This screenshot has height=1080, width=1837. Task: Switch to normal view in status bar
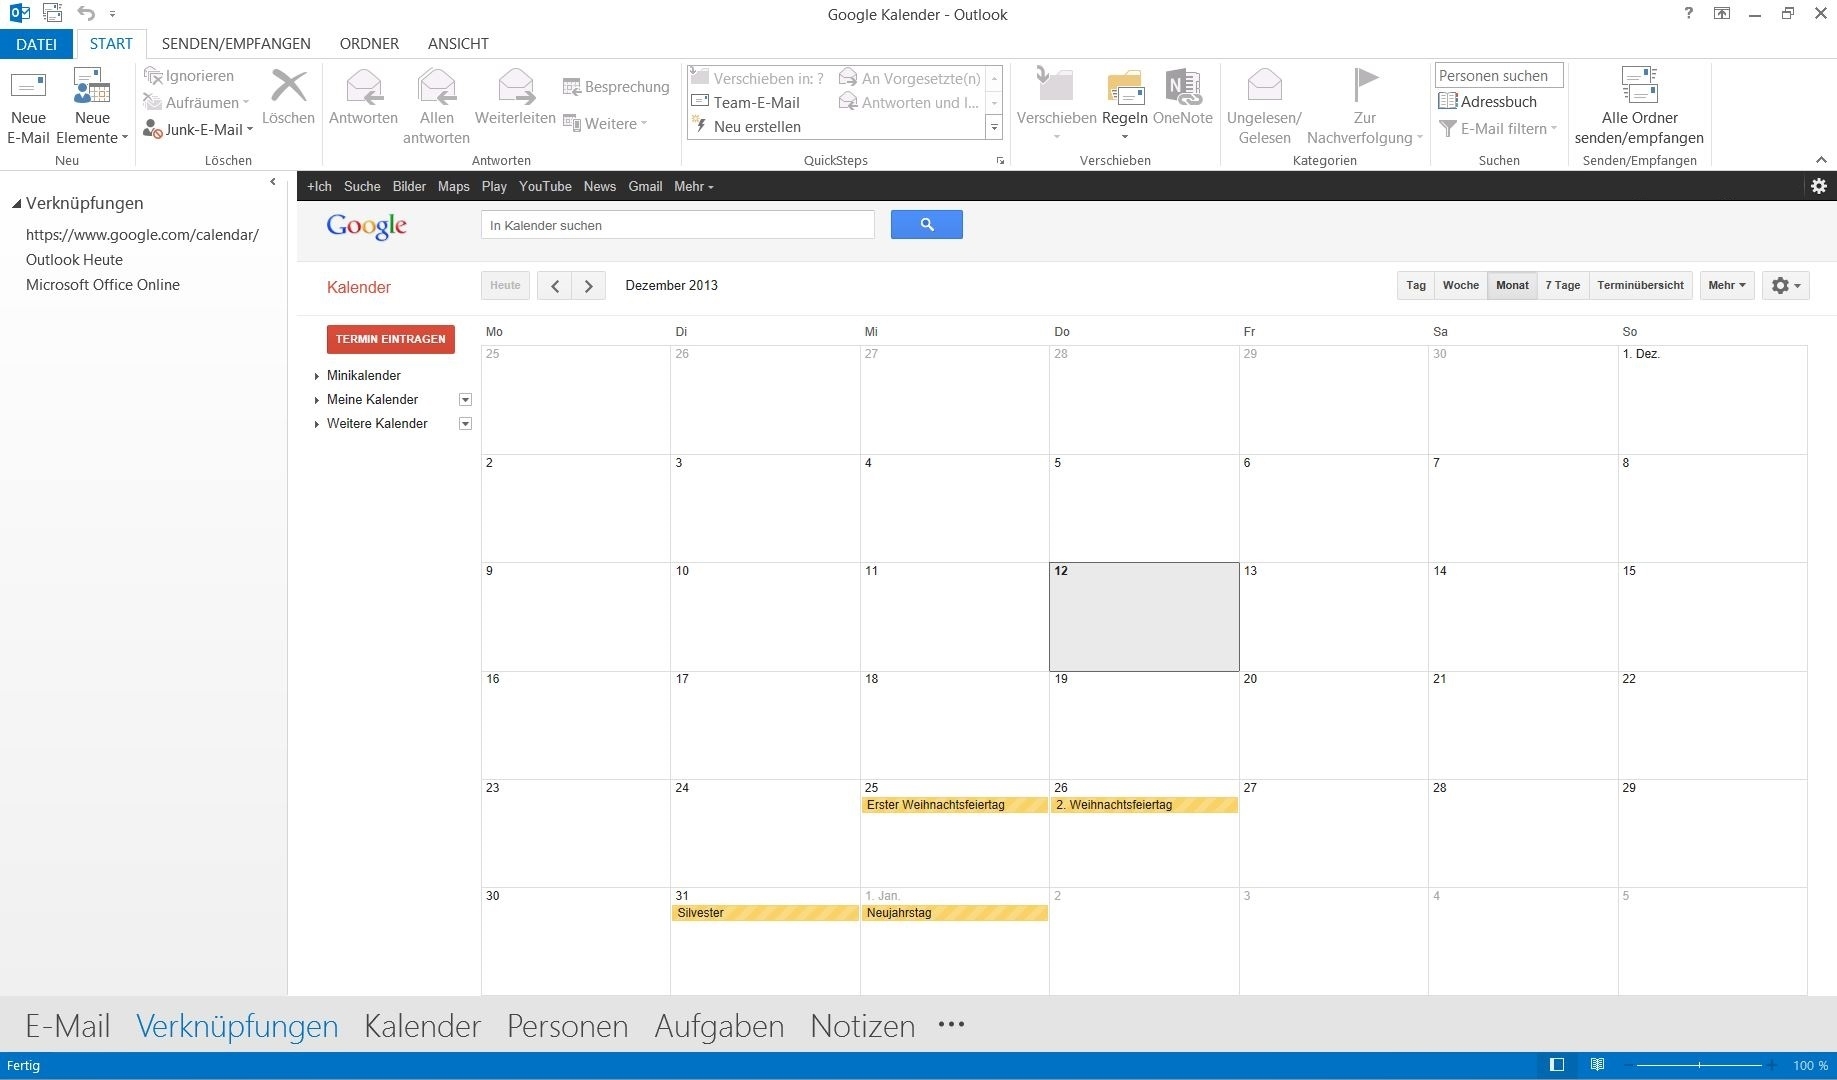click(1557, 1065)
